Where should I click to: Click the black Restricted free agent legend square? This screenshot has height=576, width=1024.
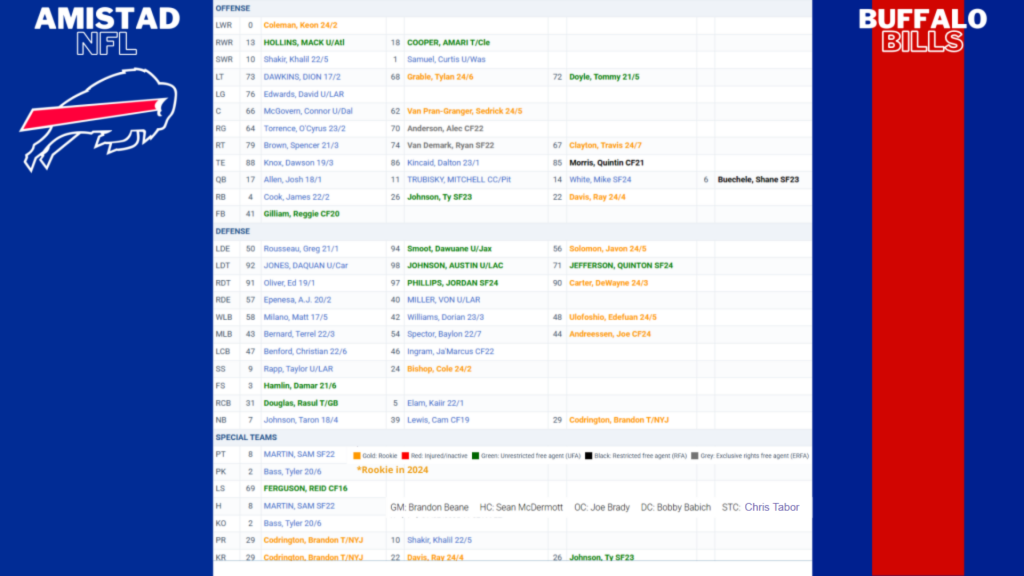point(589,455)
